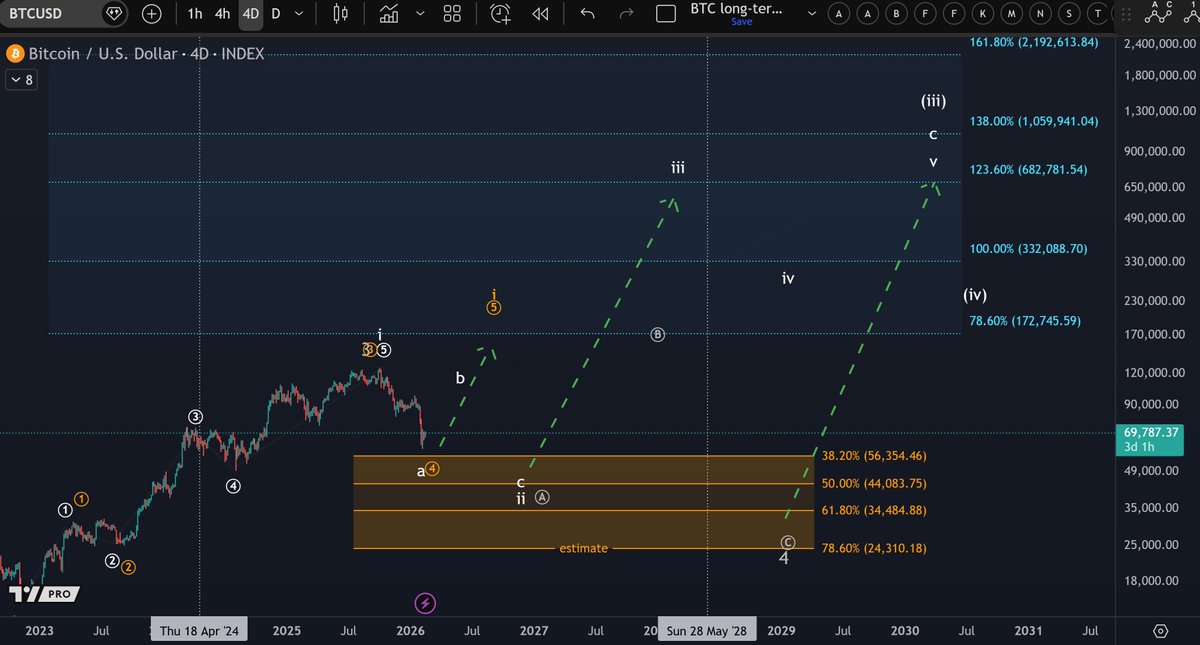Click the purple lightning event marker
The height and width of the screenshot is (645, 1200).
(425, 602)
